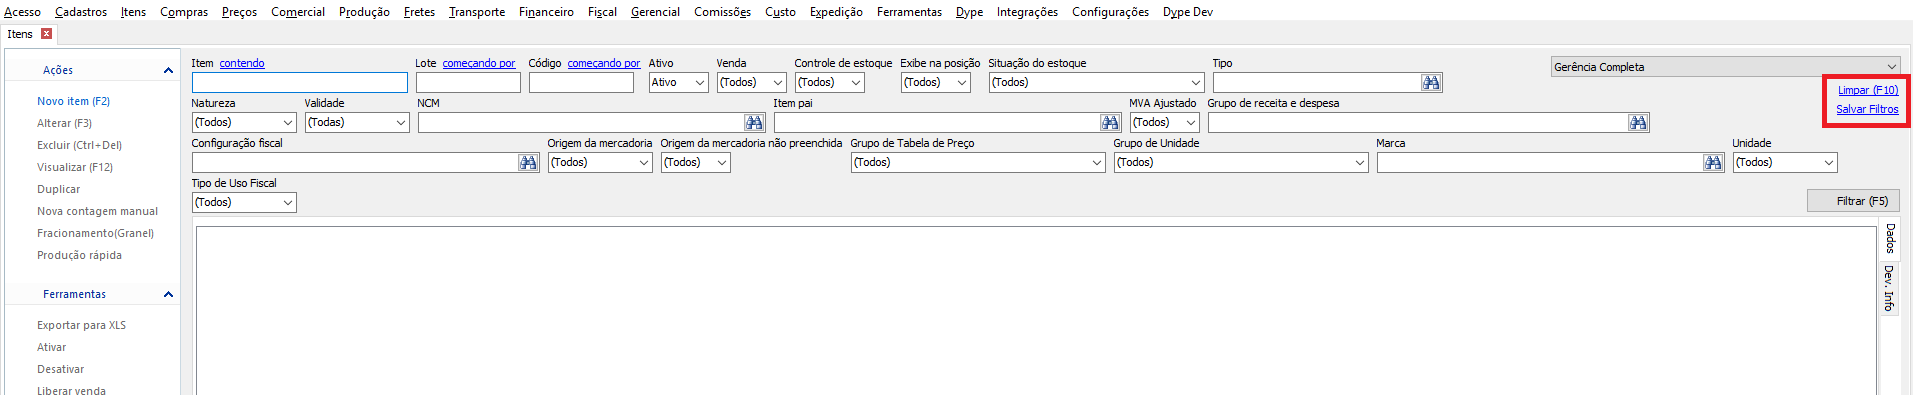The width and height of the screenshot is (1913, 395).
Task: Expand Controle de estoque dropdown
Action: click(830, 83)
